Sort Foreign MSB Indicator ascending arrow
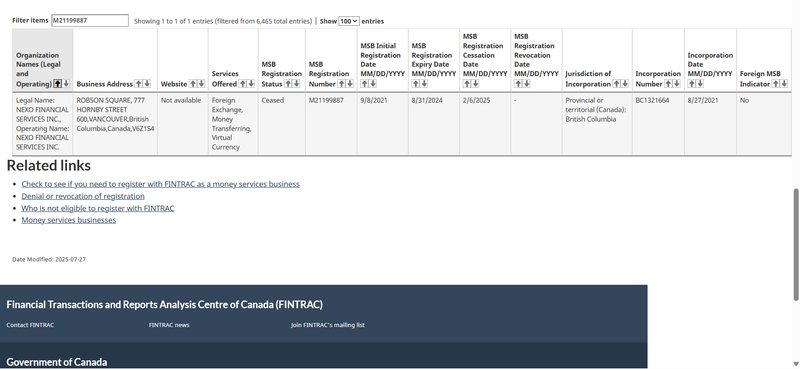800x369 pixels. (x=776, y=84)
